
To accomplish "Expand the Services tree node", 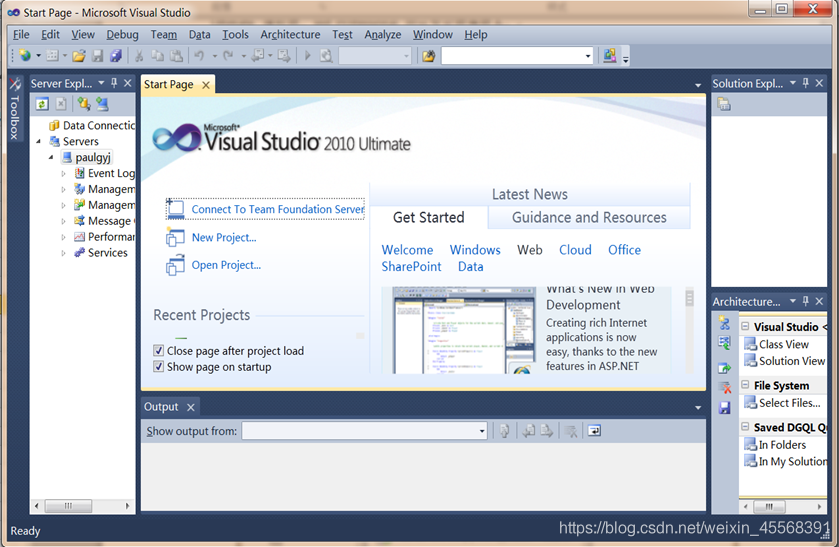I will (63, 253).
